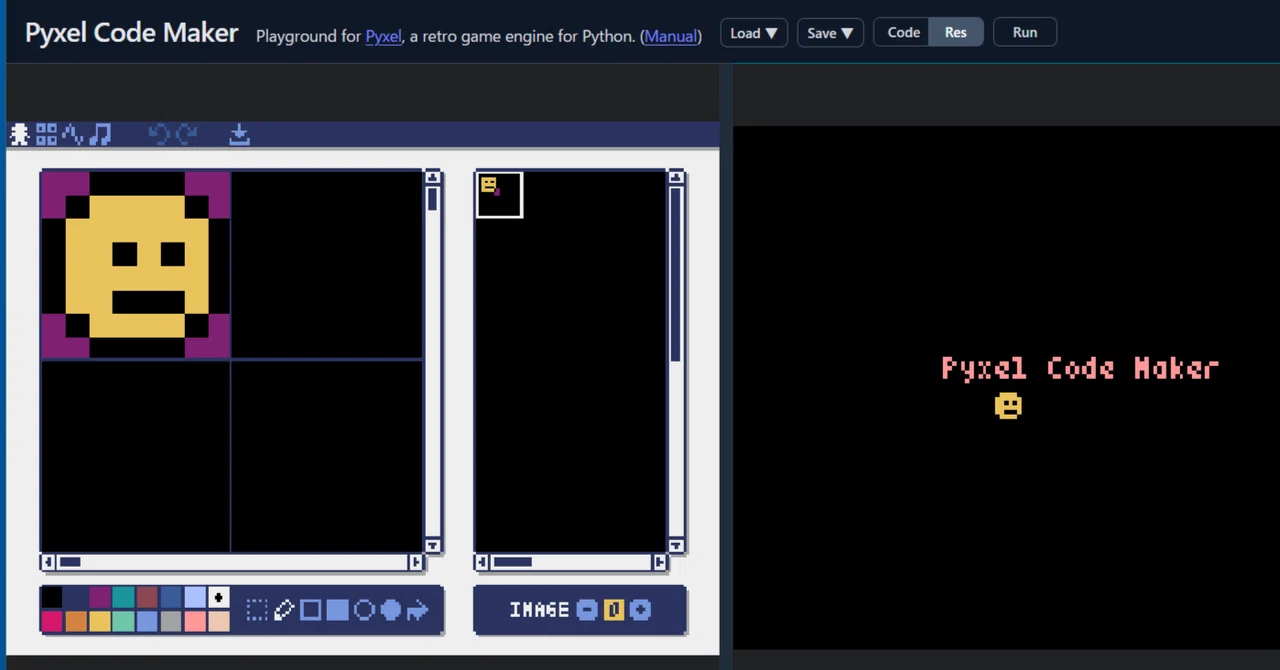The image size is (1280, 670).
Task: Switch to Code view
Action: (x=902, y=32)
